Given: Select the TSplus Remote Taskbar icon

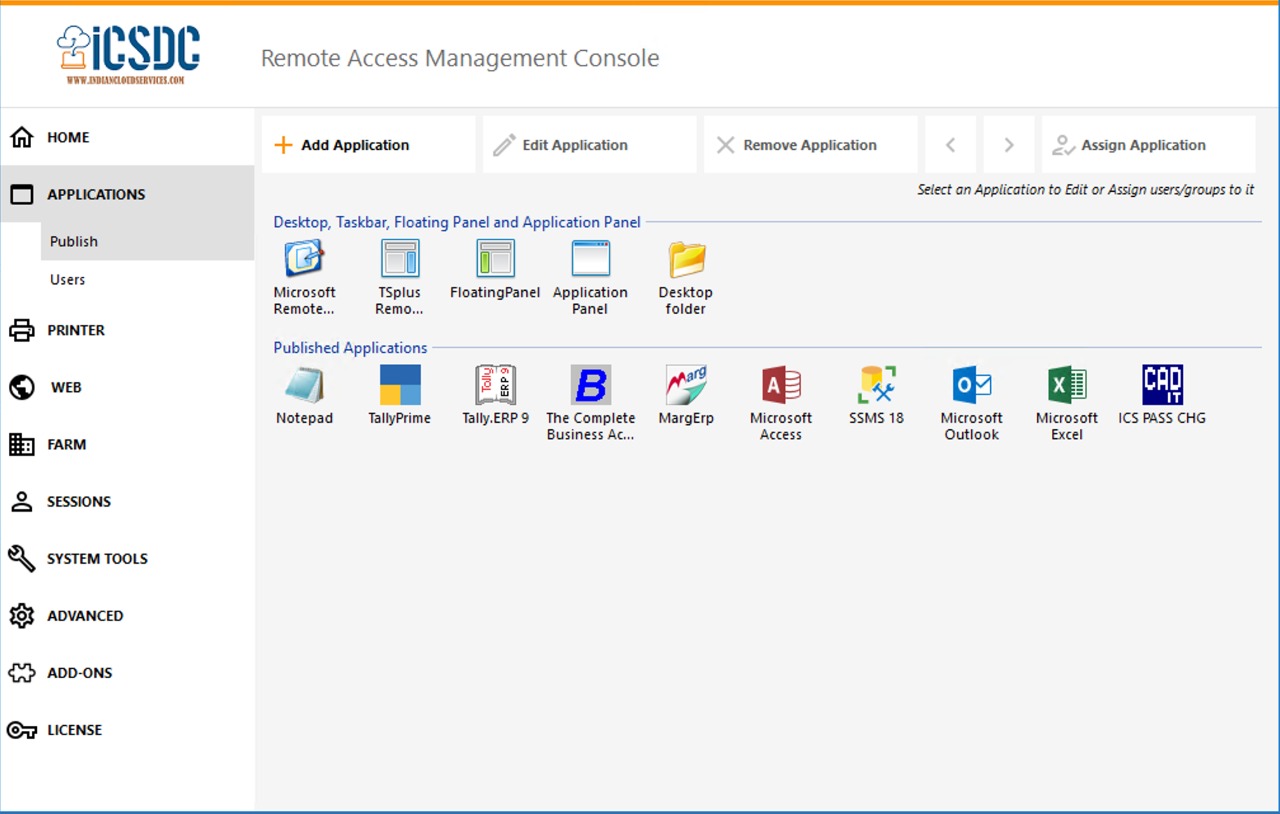Looking at the screenshot, I should point(400,258).
